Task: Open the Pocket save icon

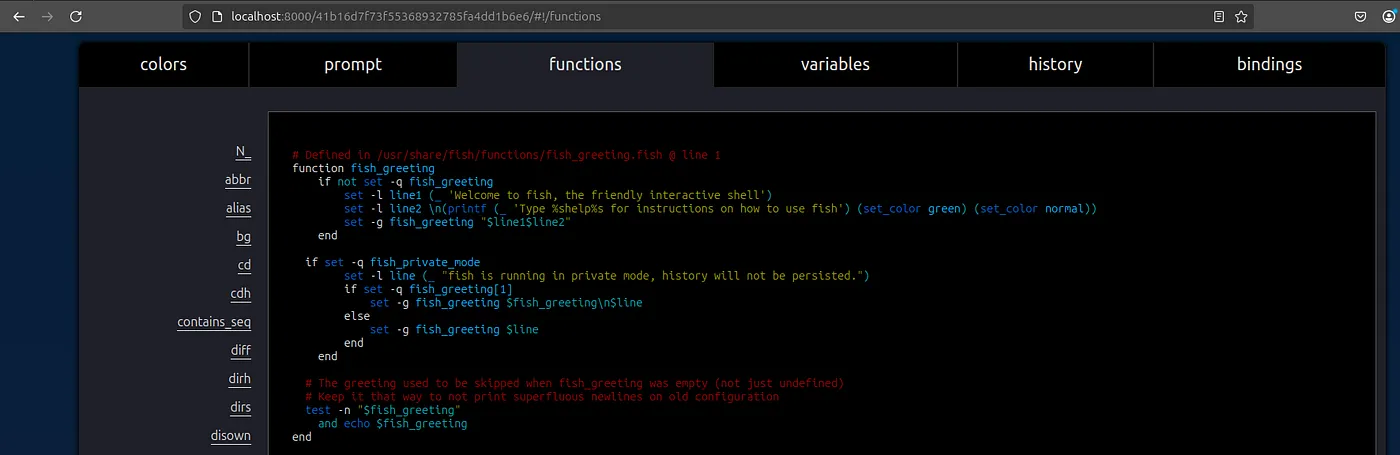Action: (x=1361, y=16)
